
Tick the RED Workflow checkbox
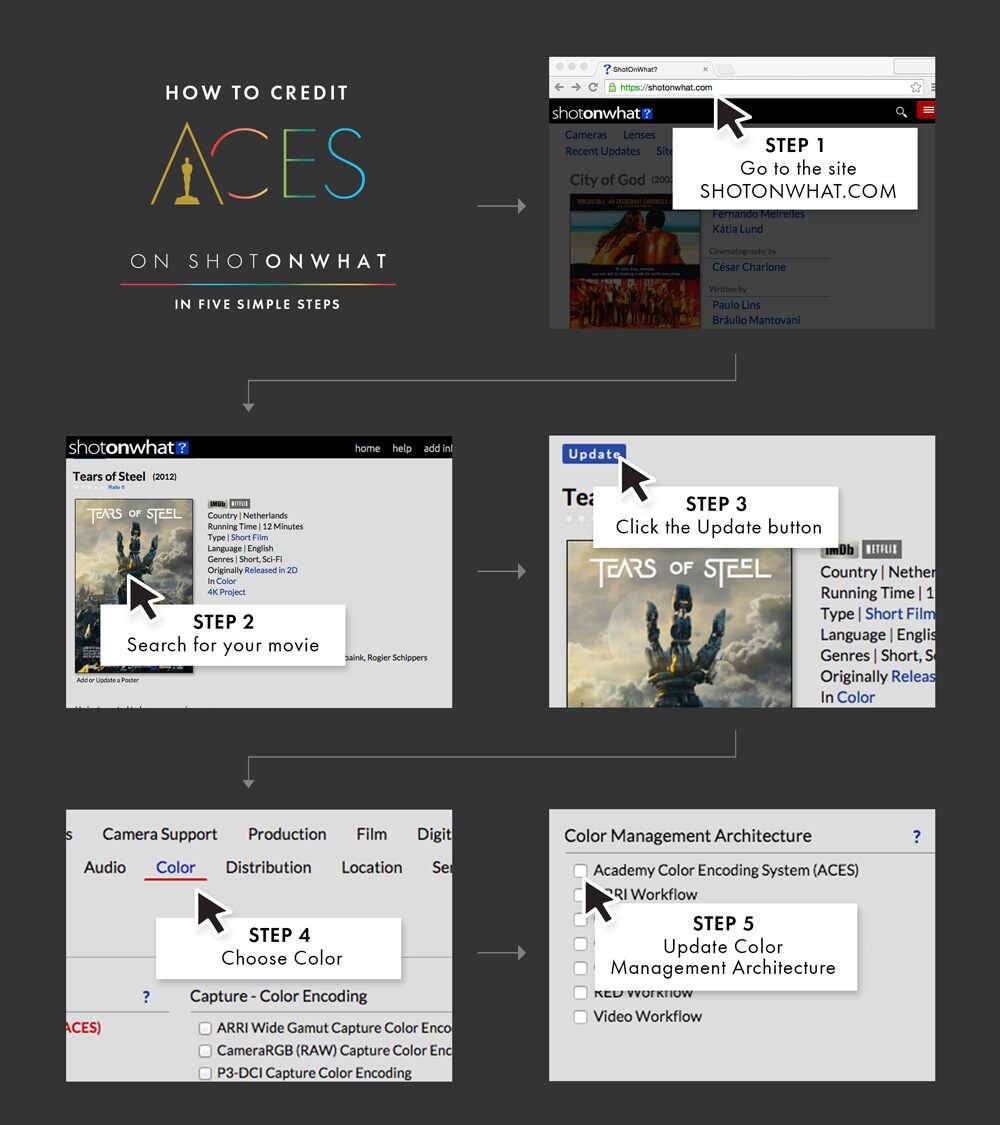coord(580,992)
